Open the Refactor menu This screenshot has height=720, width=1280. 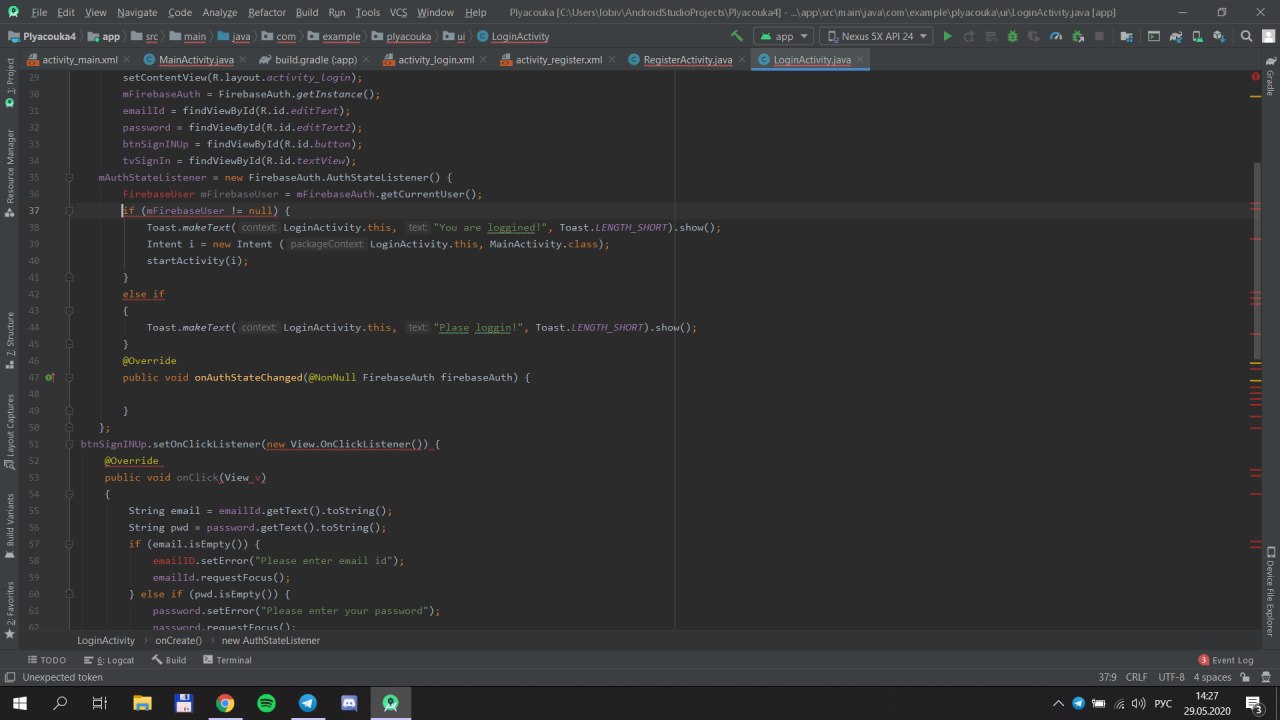[266, 12]
